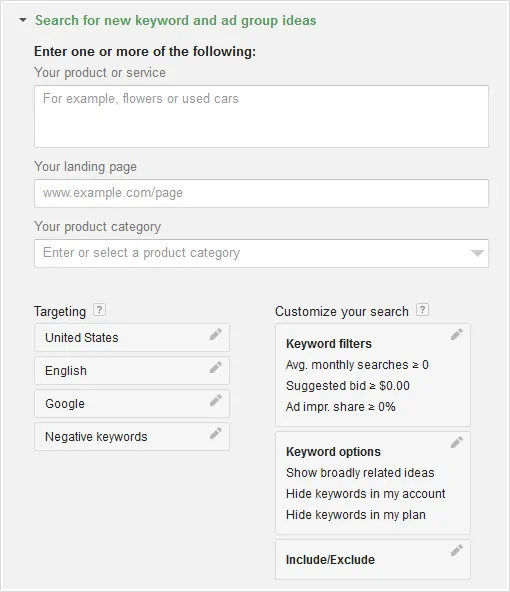Focus the product or service text area
The image size is (510, 592).
click(x=261, y=116)
